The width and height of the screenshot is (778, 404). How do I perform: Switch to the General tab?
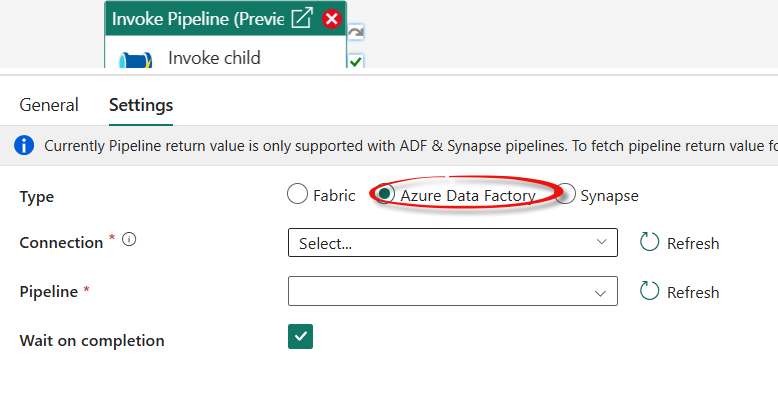point(49,105)
